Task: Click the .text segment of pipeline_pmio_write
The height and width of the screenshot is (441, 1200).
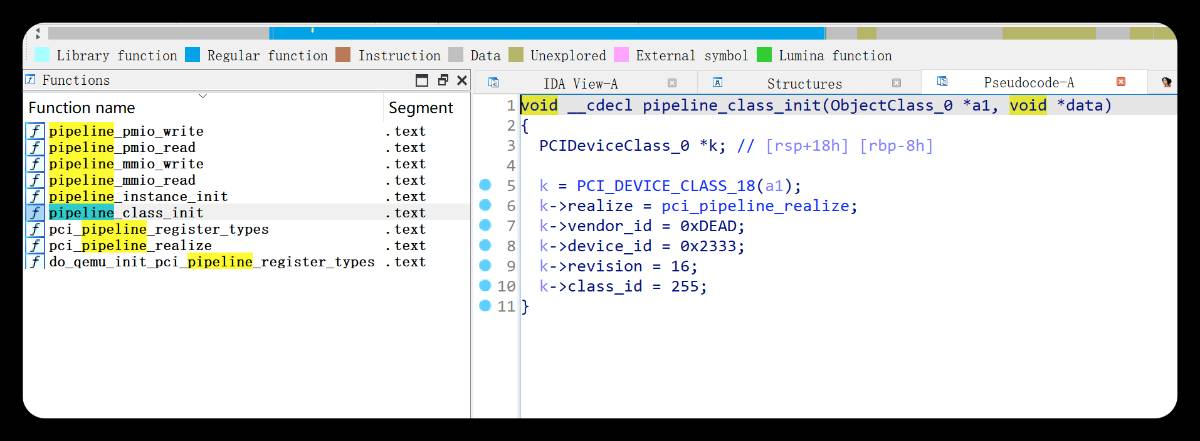Action: [x=405, y=131]
